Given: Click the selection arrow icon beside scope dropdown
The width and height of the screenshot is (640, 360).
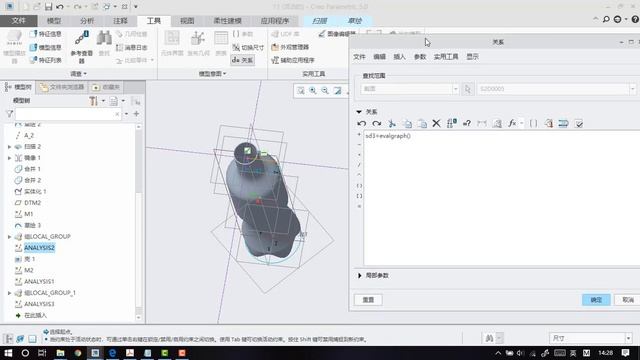Looking at the screenshot, I should point(468,89).
